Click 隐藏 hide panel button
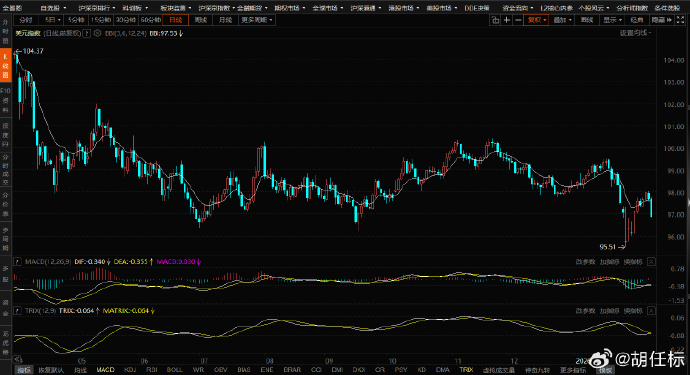The width and height of the screenshot is (690, 375). [x=661, y=20]
